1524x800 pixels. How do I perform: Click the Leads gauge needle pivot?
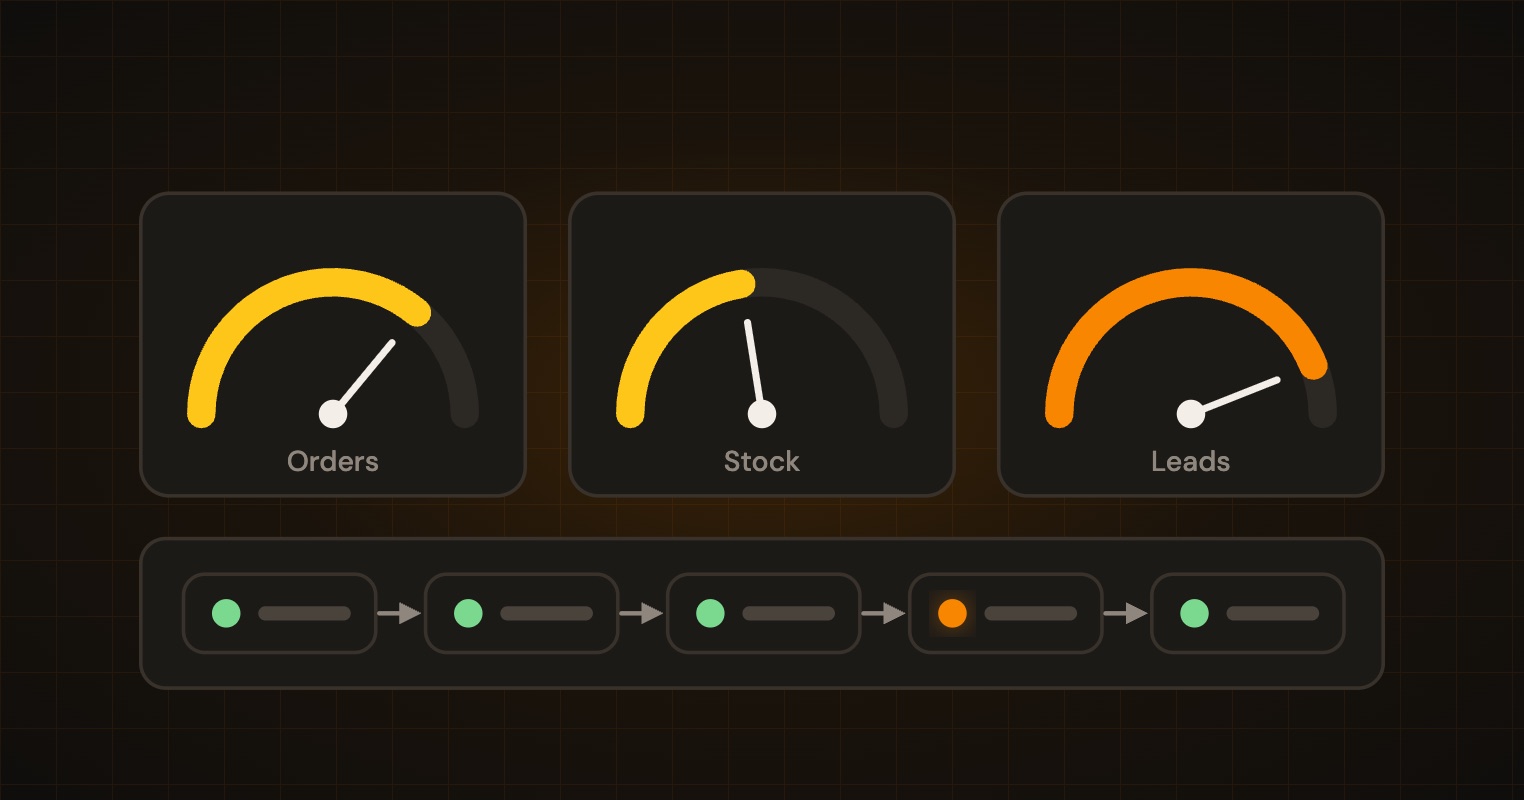[1191, 413]
